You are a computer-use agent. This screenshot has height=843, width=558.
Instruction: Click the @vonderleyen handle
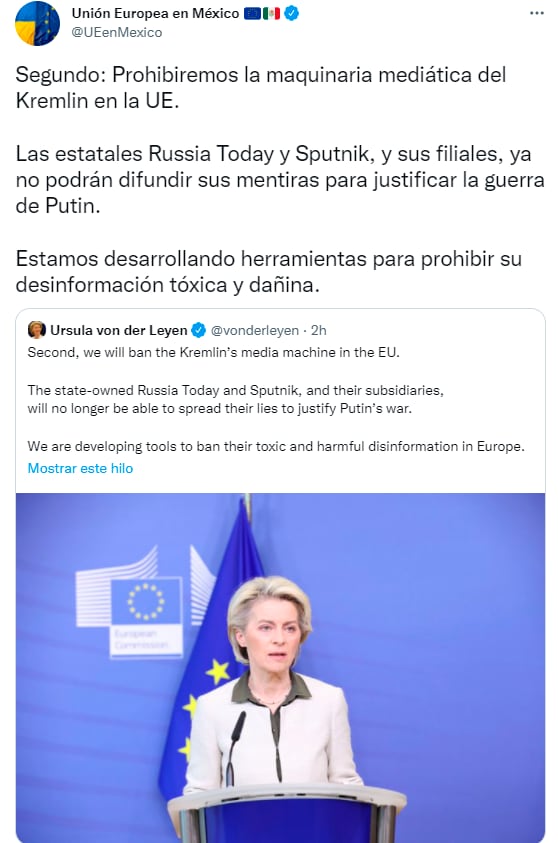point(254,330)
